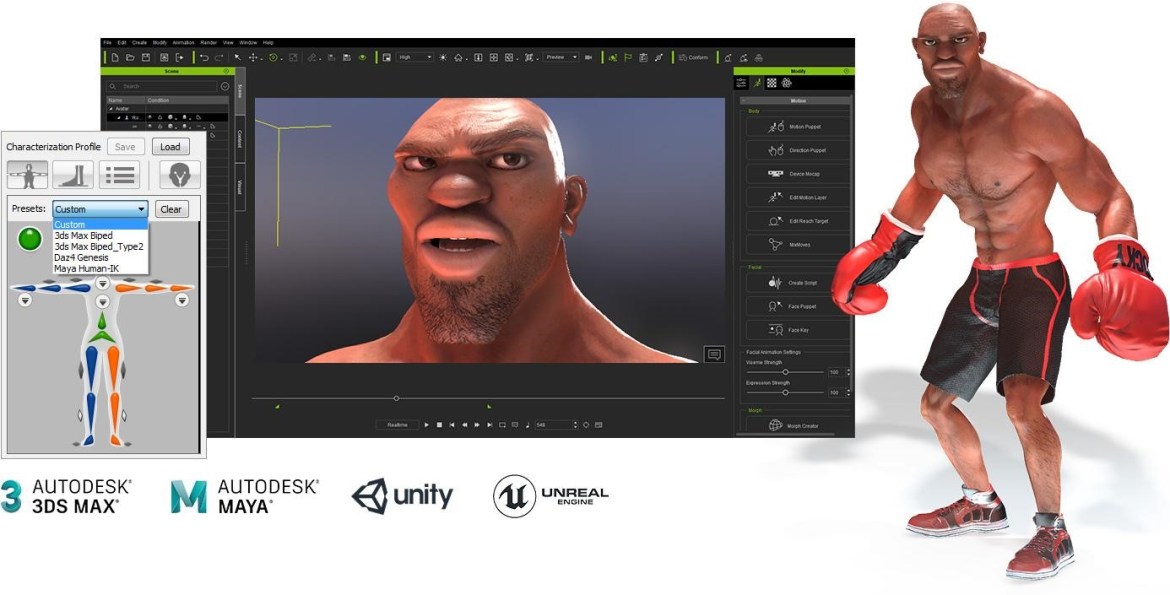Toggle the green eye visibility icon
This screenshot has width=1170, height=595.
pyautogui.click(x=363, y=57)
